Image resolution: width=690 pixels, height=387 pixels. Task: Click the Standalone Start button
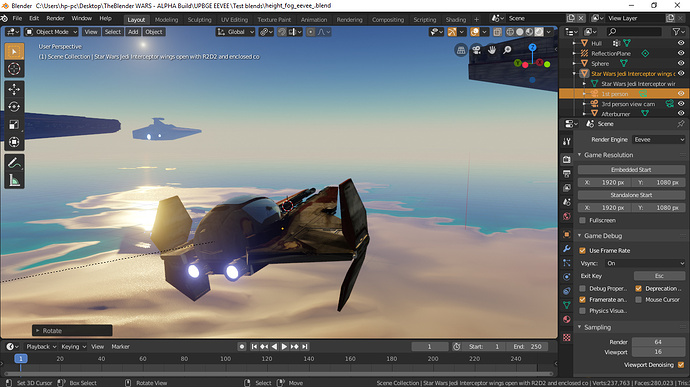(x=631, y=195)
